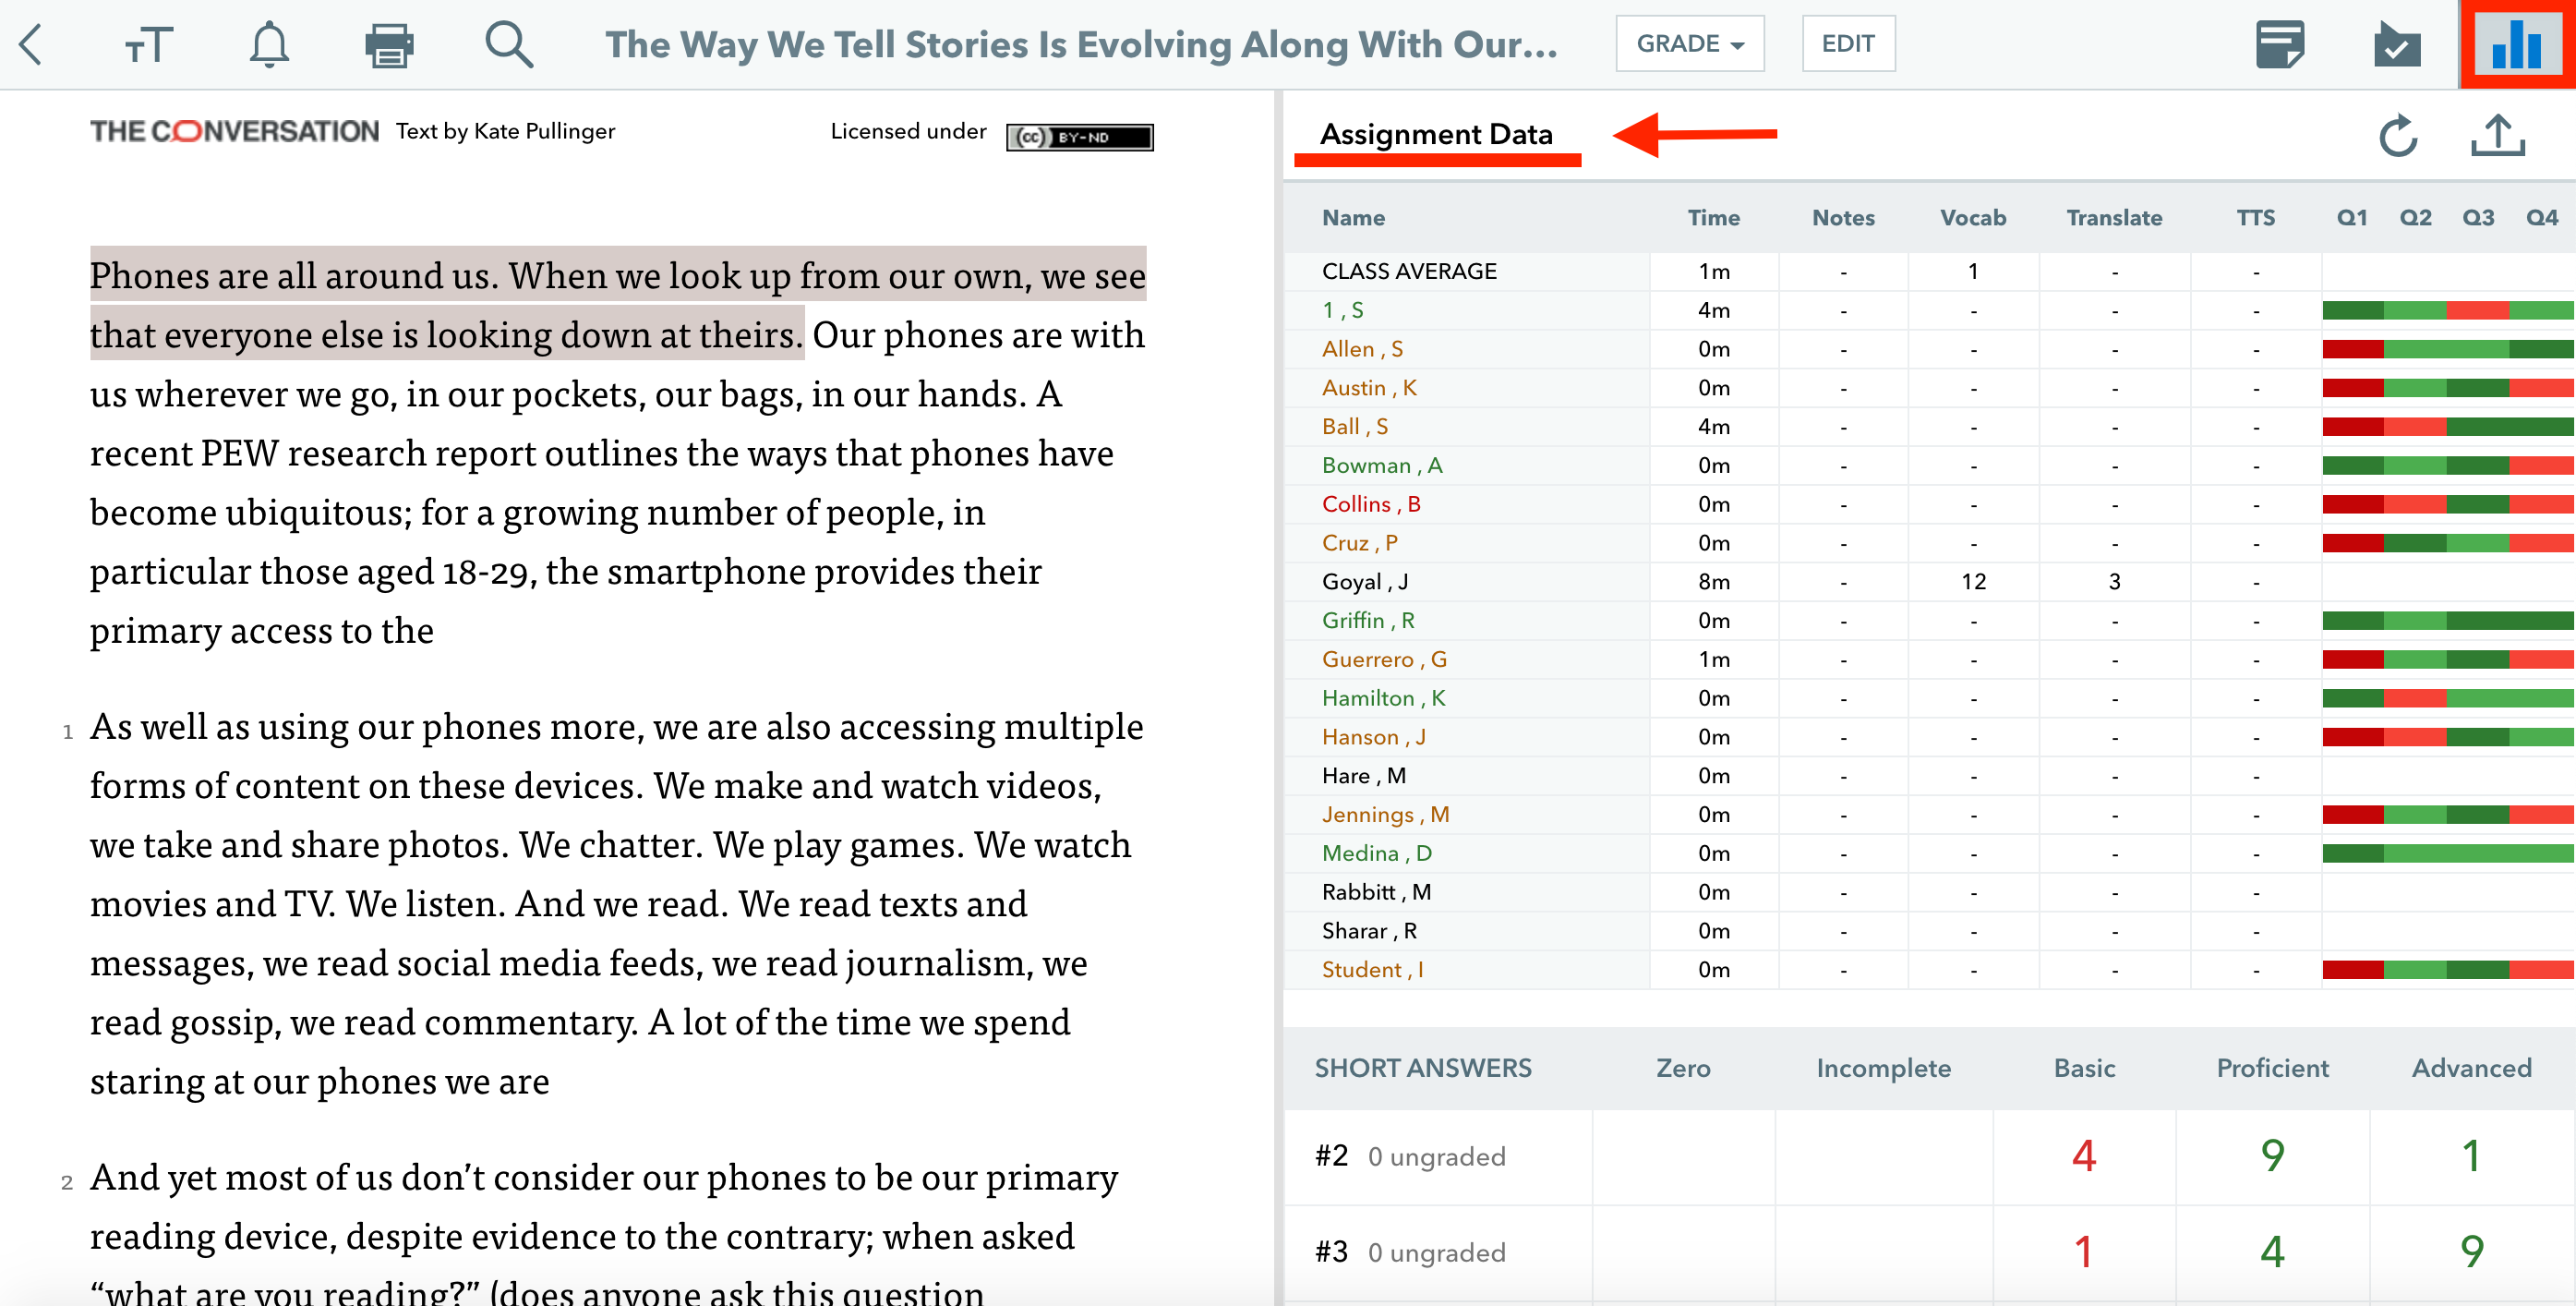The height and width of the screenshot is (1306, 2576).
Task: Open student Hamilton, K
Action: point(1383,698)
